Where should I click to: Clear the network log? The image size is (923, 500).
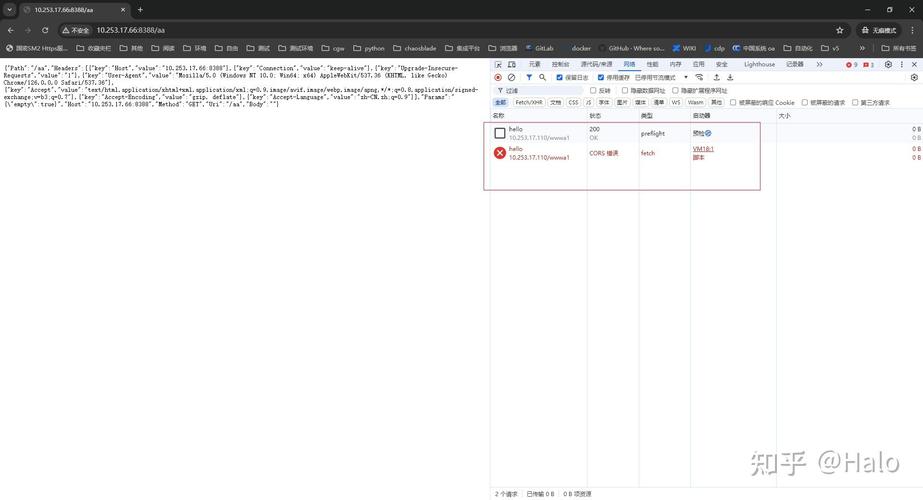click(512, 77)
